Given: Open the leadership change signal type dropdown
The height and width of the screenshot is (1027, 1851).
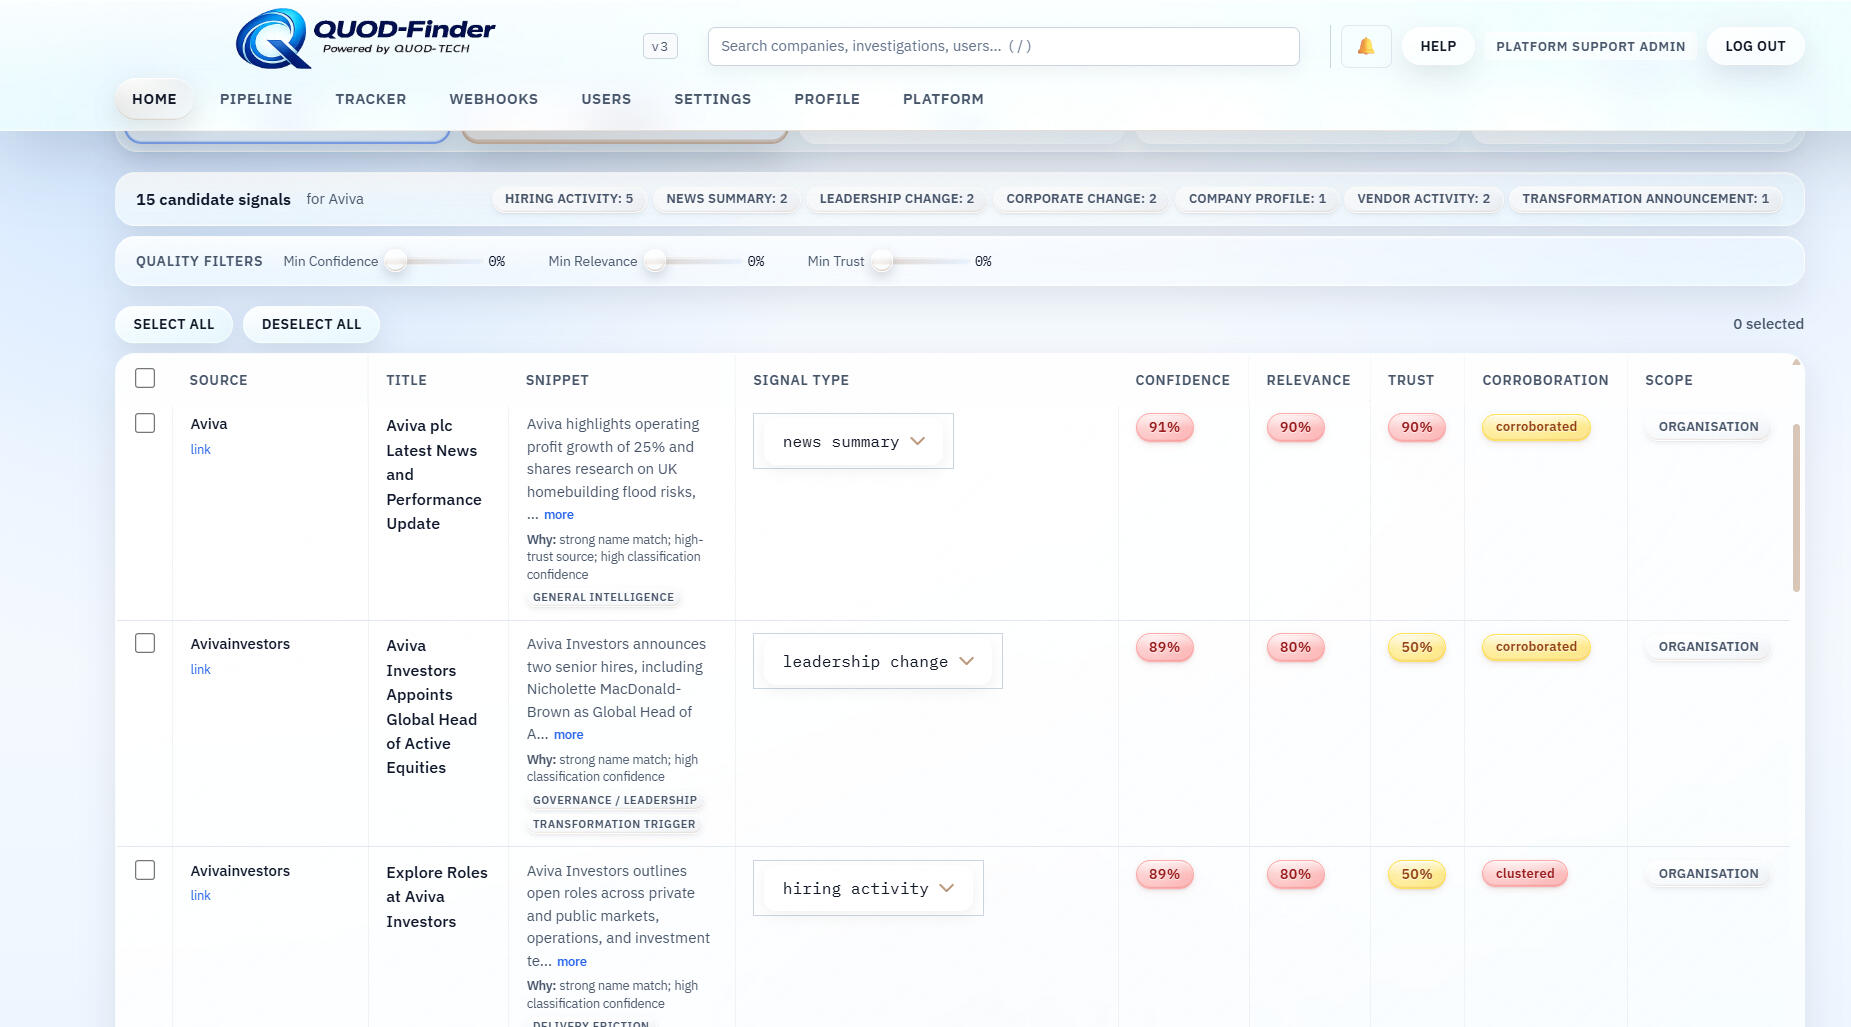Looking at the screenshot, I should coord(877,661).
